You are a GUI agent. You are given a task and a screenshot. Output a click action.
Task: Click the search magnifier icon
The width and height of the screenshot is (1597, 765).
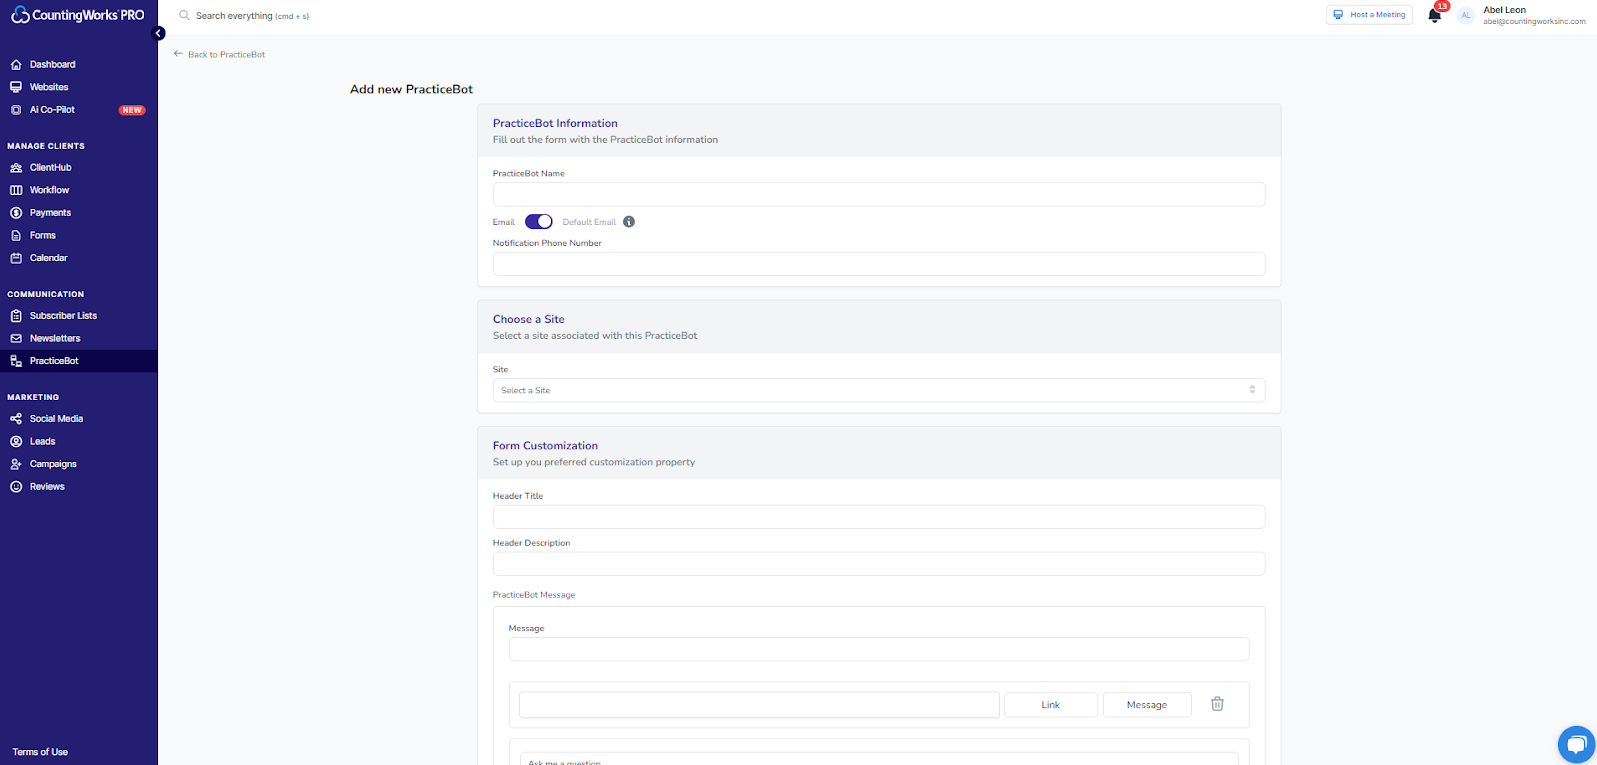pyautogui.click(x=184, y=15)
